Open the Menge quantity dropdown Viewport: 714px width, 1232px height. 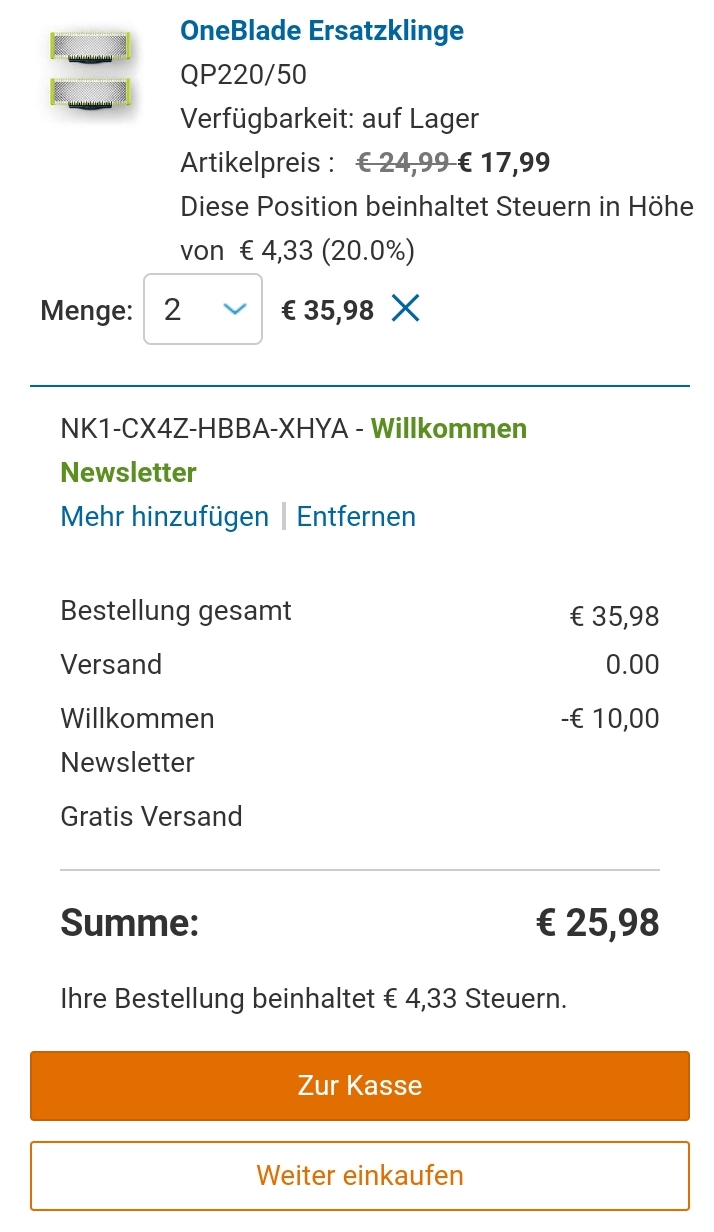pos(203,309)
